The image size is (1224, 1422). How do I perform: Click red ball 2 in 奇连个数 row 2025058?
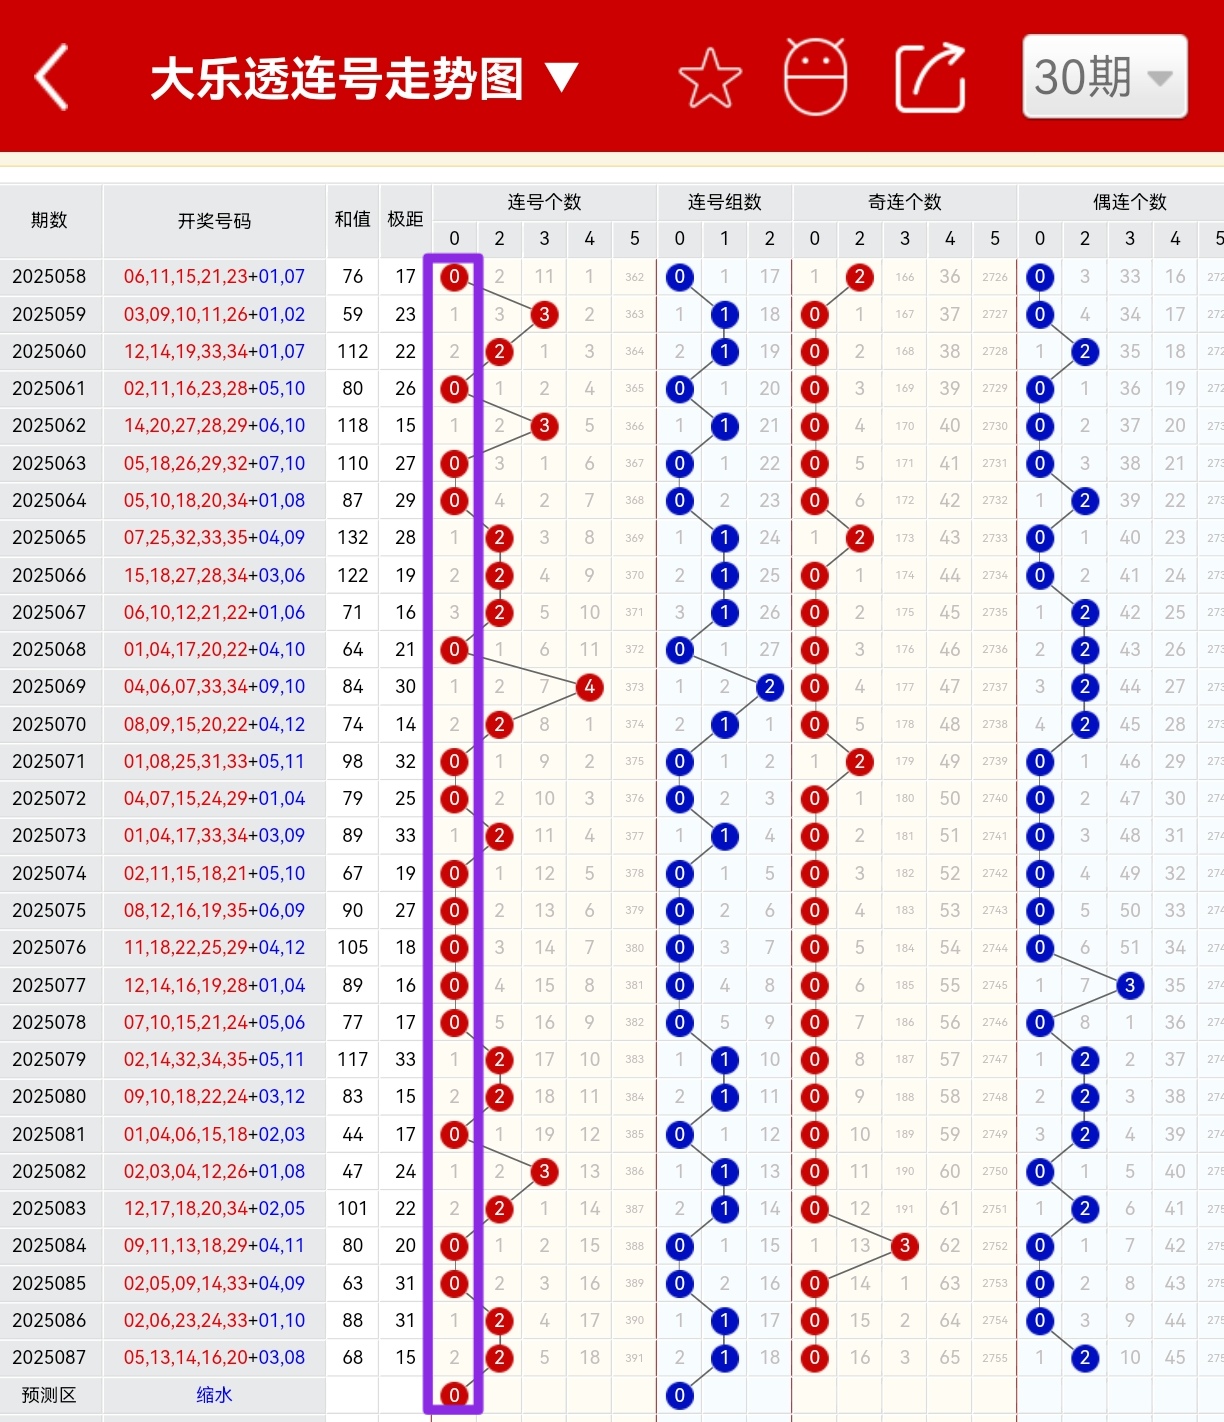[x=859, y=277]
